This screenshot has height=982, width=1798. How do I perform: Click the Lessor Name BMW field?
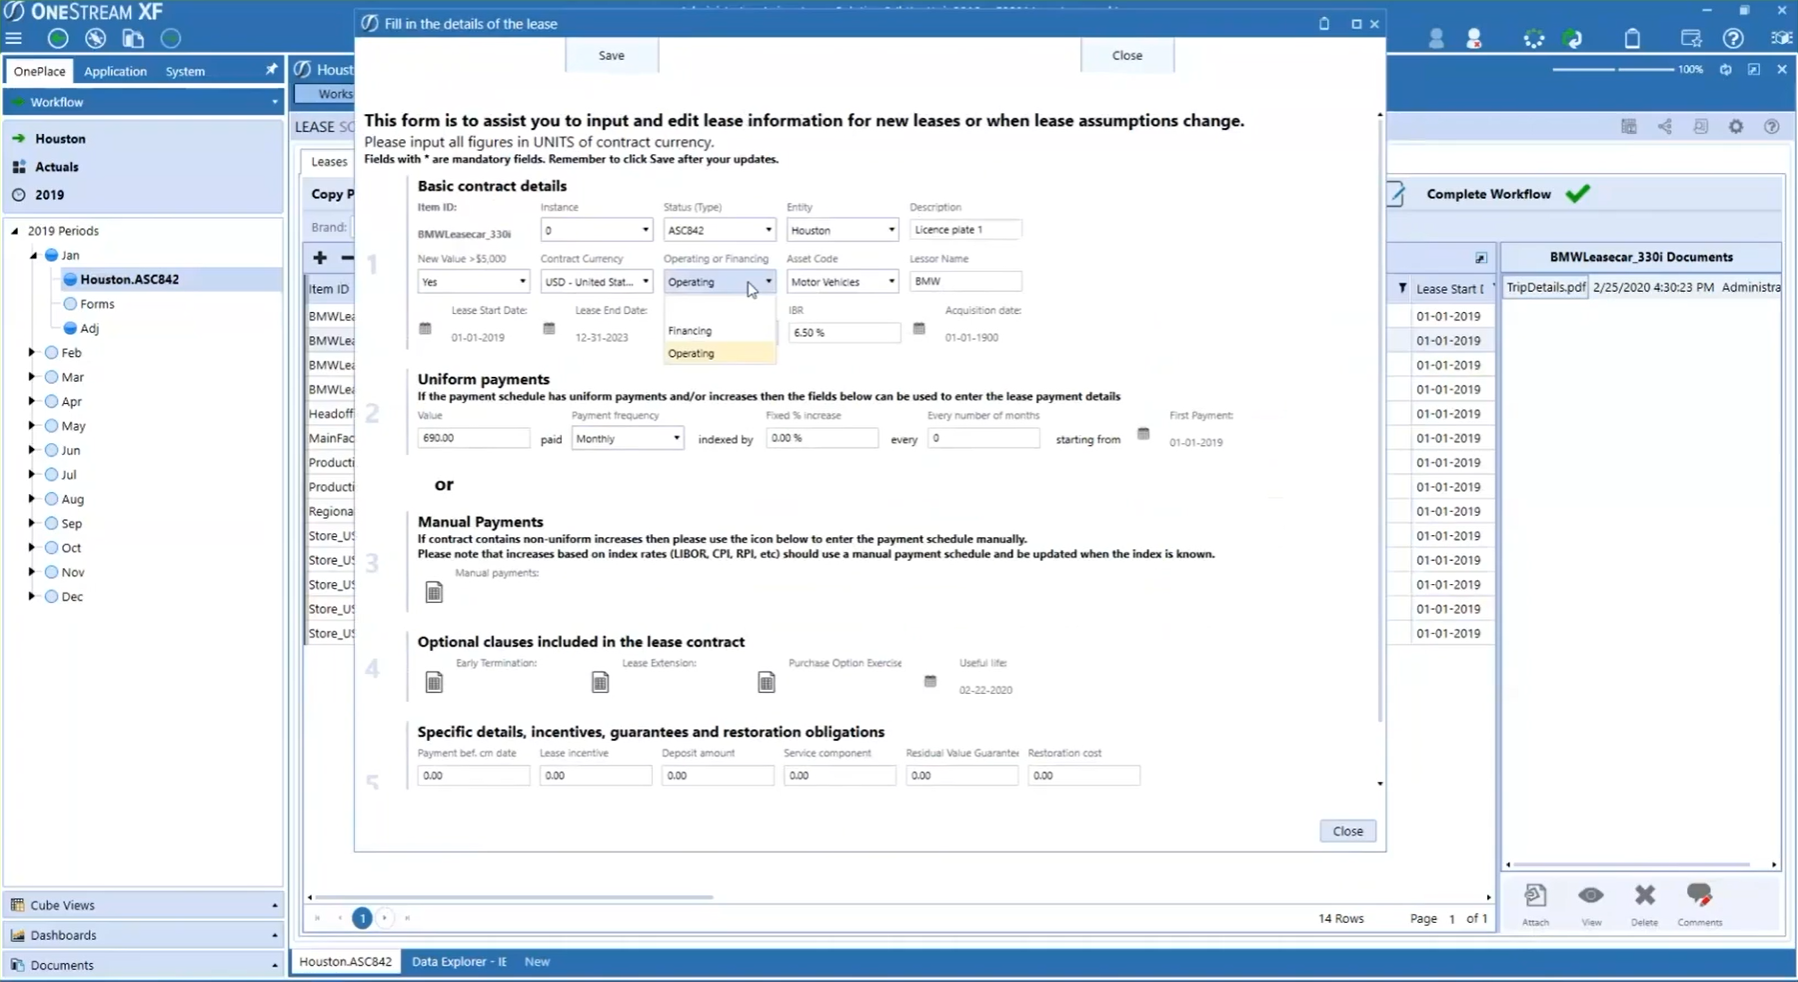point(965,281)
